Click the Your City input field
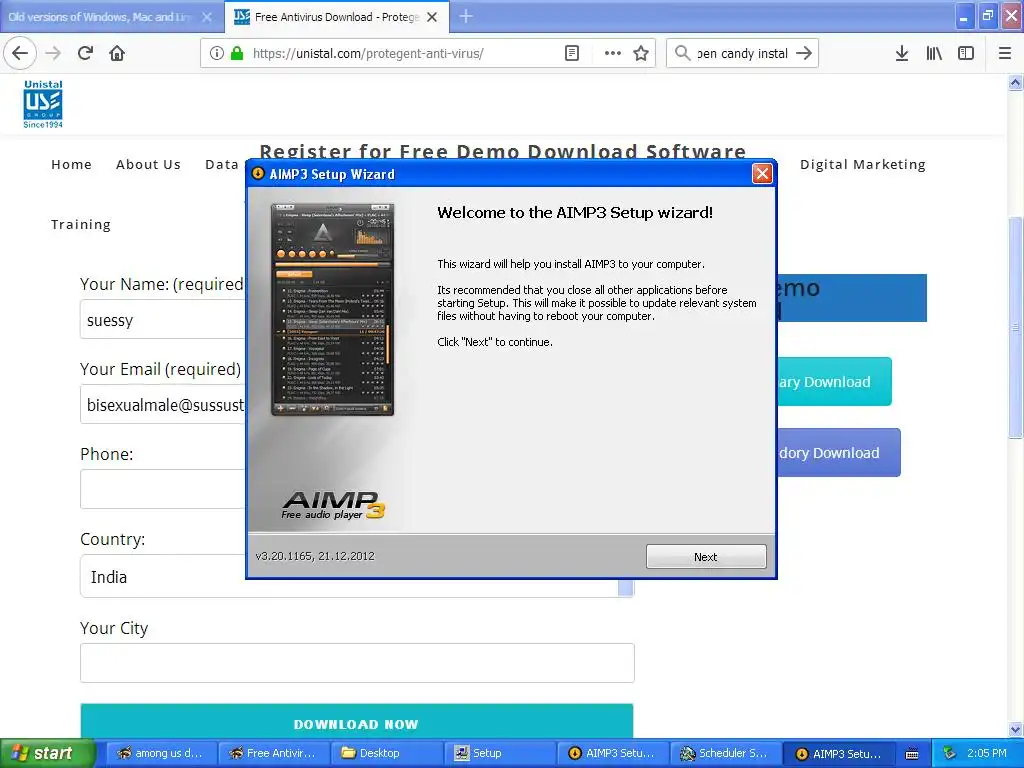This screenshot has width=1024, height=768. pyautogui.click(x=357, y=663)
